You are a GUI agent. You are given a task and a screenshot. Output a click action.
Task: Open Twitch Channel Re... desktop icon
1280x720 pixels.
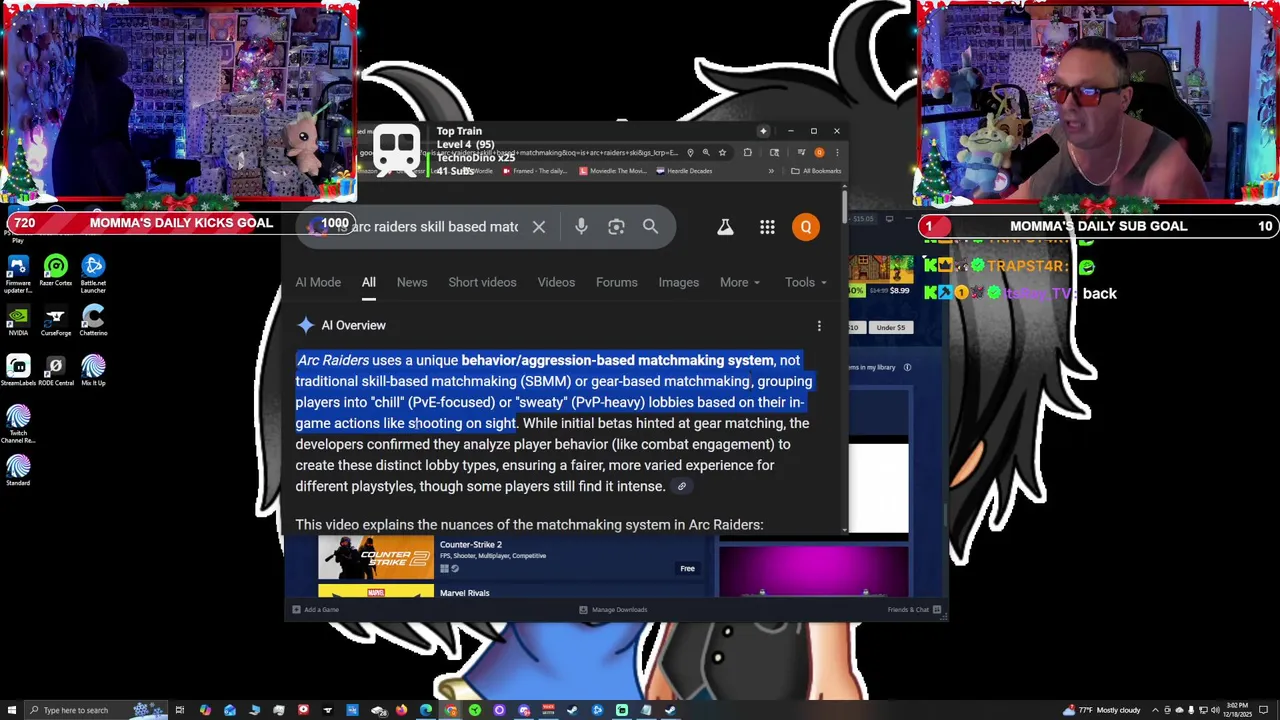click(18, 424)
